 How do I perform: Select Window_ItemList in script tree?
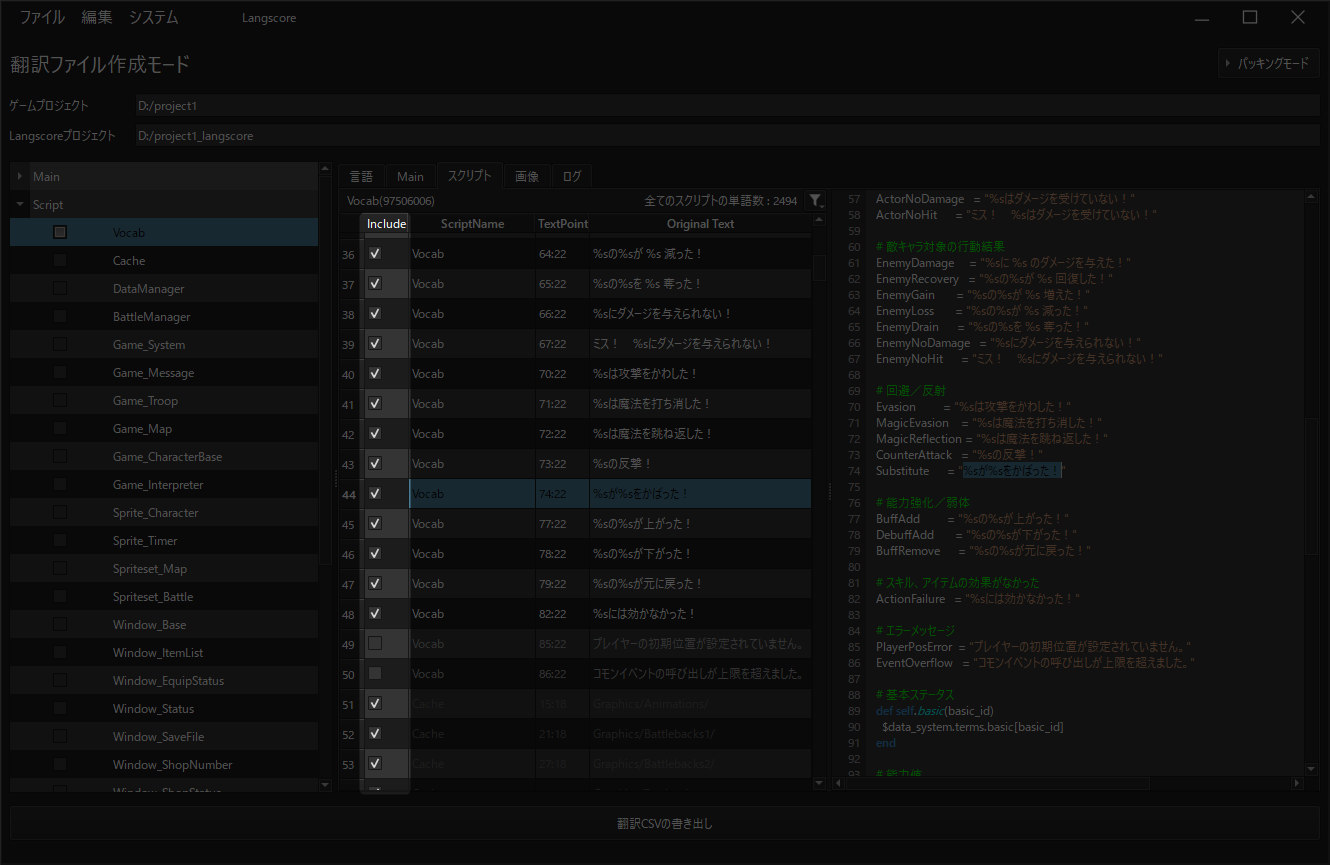(158, 652)
